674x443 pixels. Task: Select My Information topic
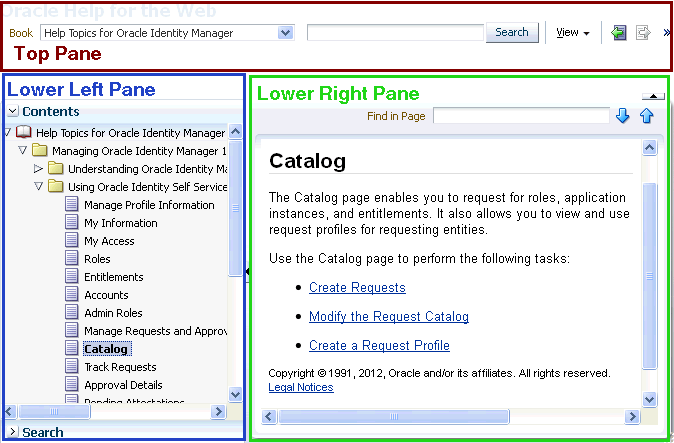(x=121, y=223)
